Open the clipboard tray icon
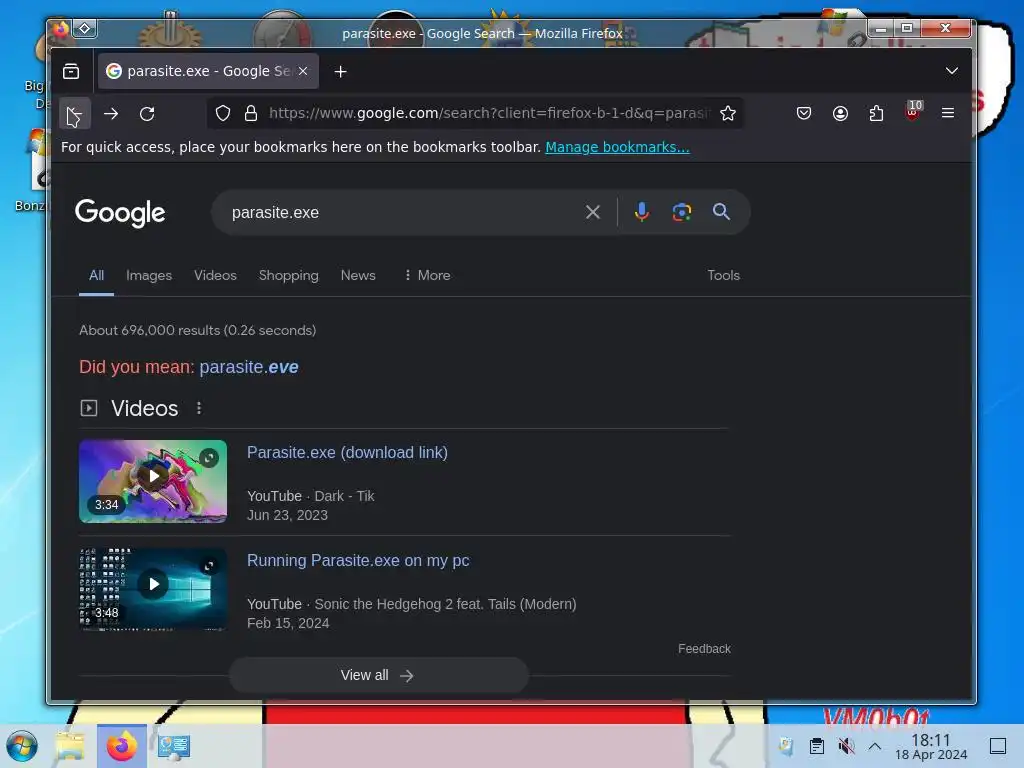Image resolution: width=1024 pixels, height=768 pixels. click(x=816, y=746)
